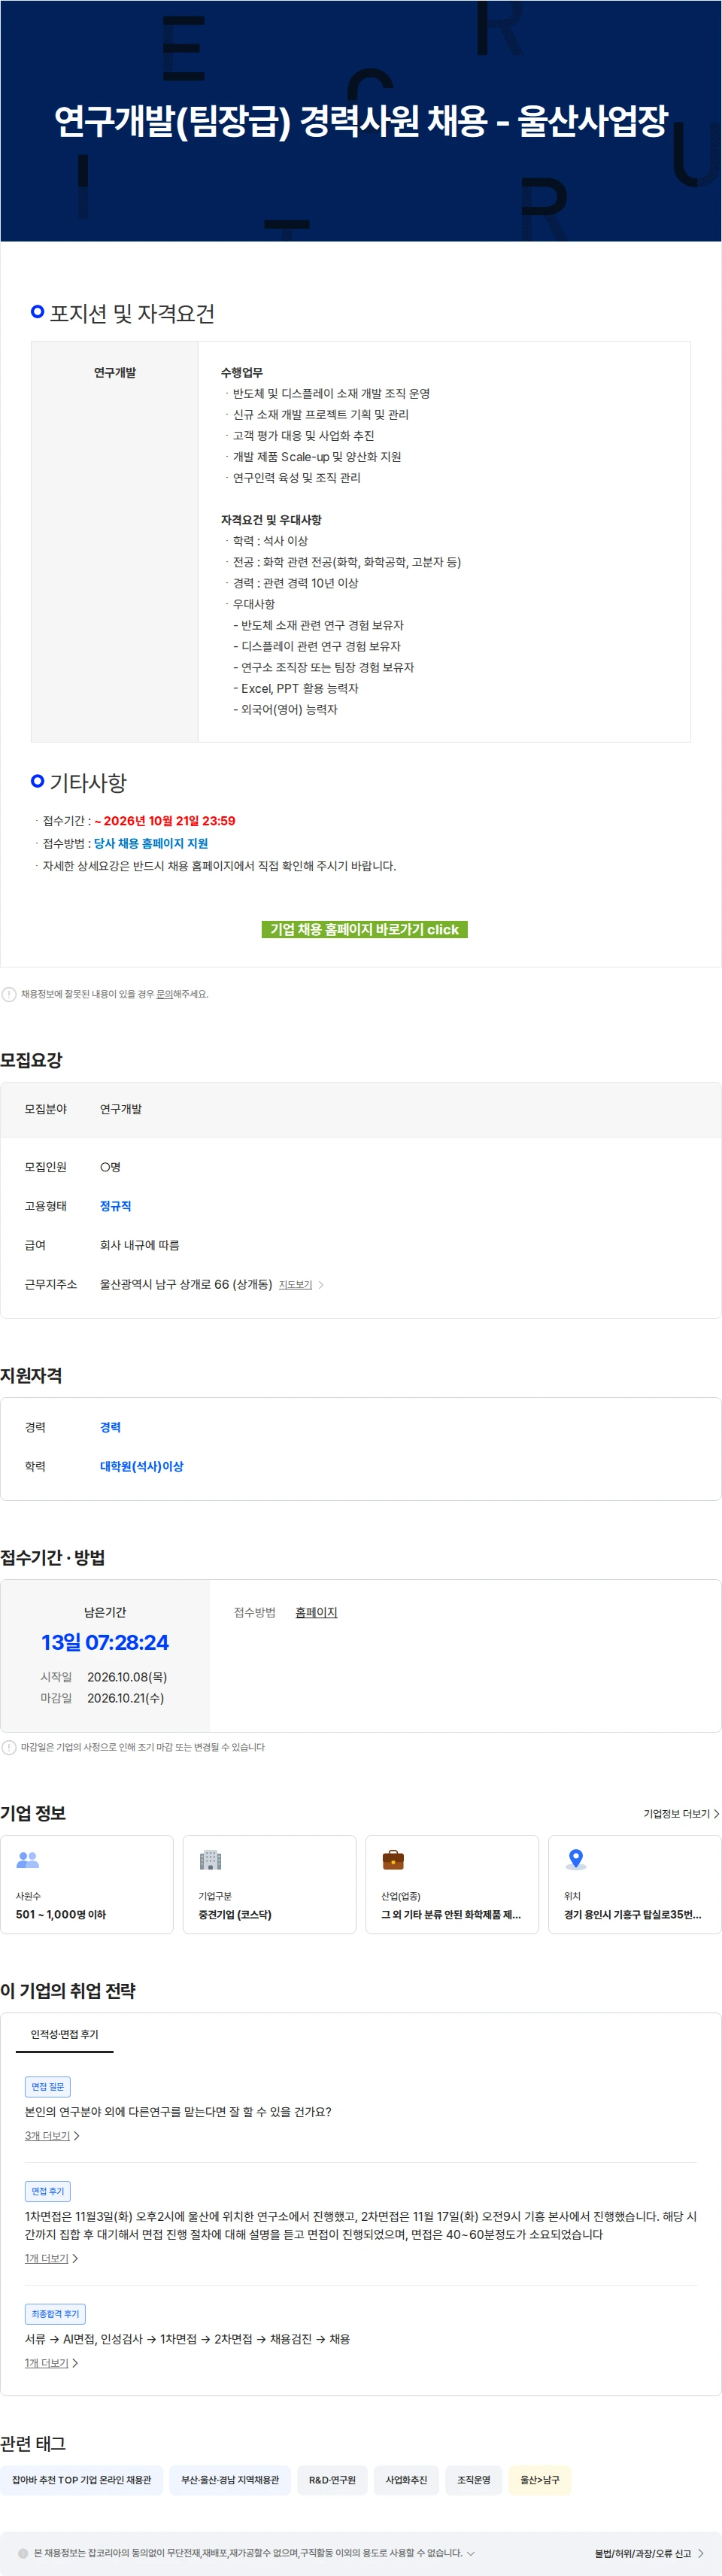Viewport: 722px width, 2576px height.
Task: Click the 당사 채용 홈페이지 지원 text
Action: tap(151, 843)
